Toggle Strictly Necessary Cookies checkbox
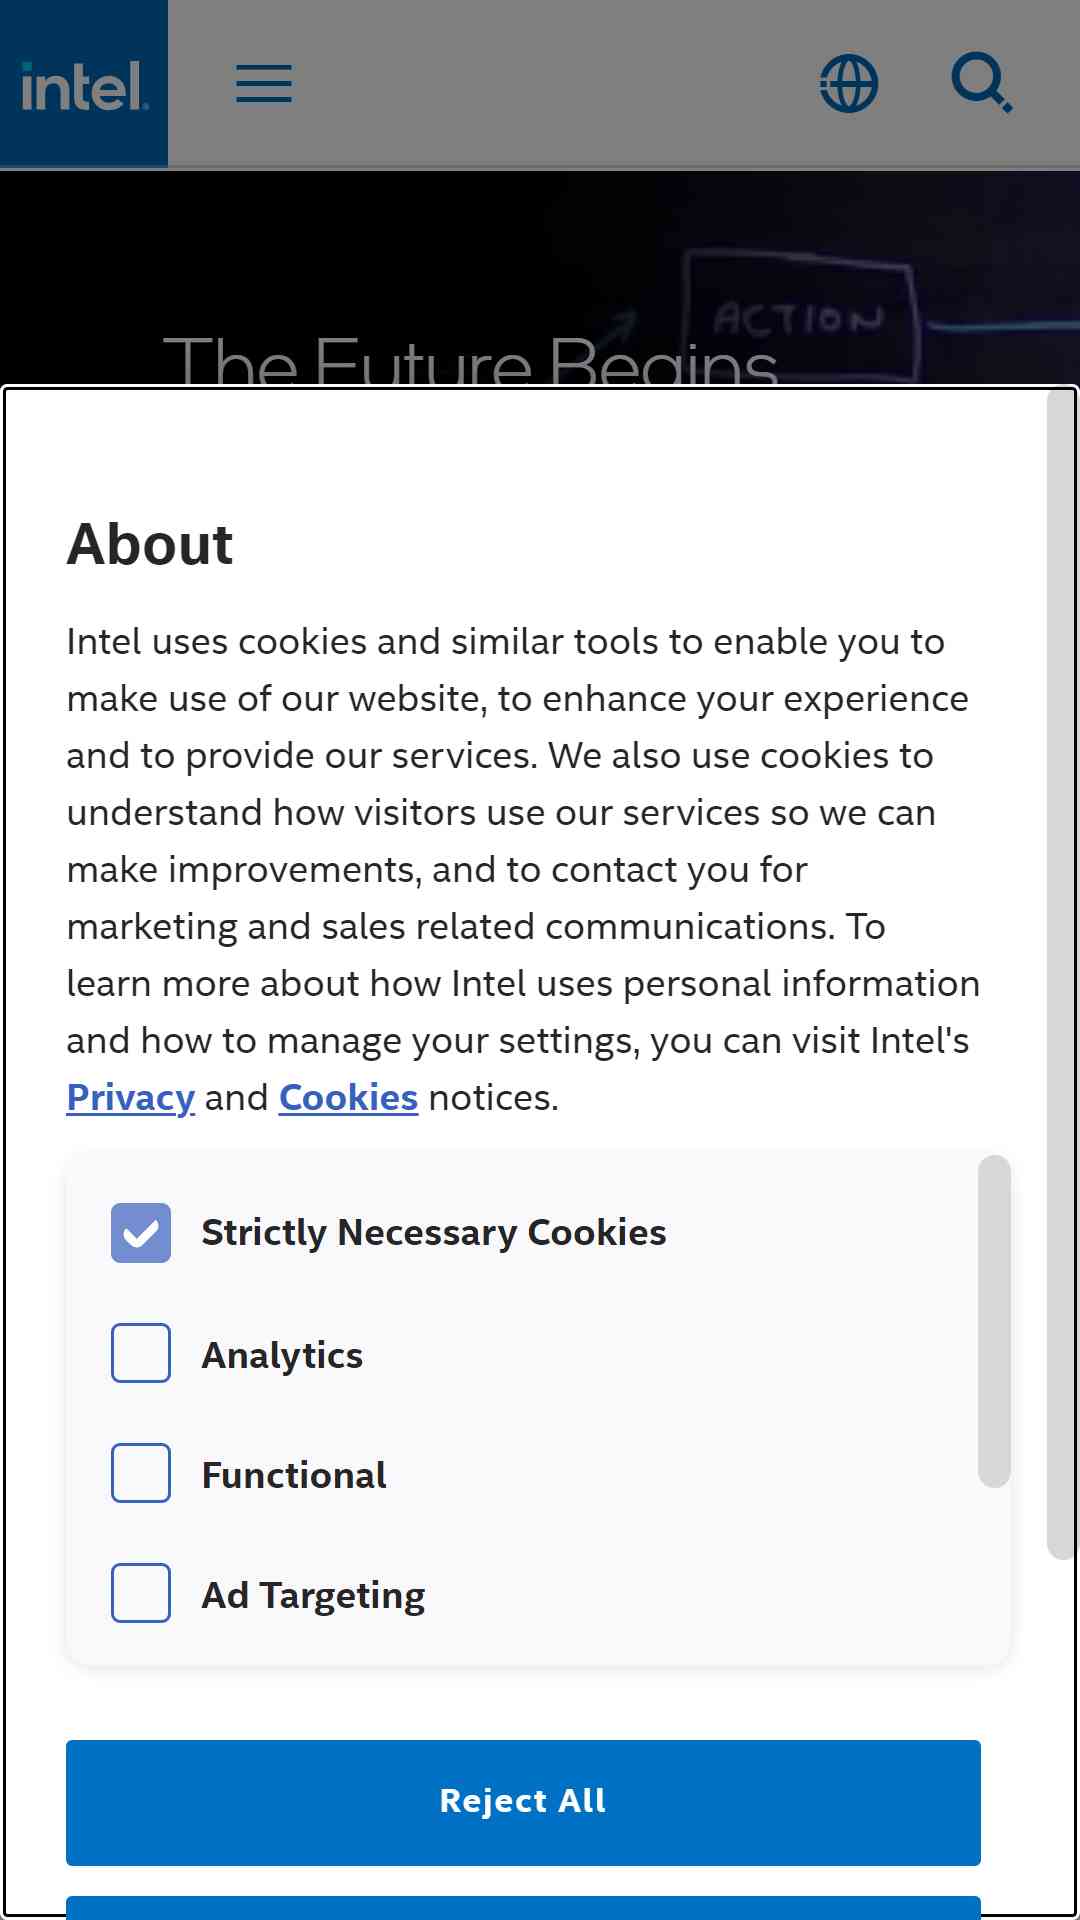1080x1920 pixels. [x=141, y=1232]
